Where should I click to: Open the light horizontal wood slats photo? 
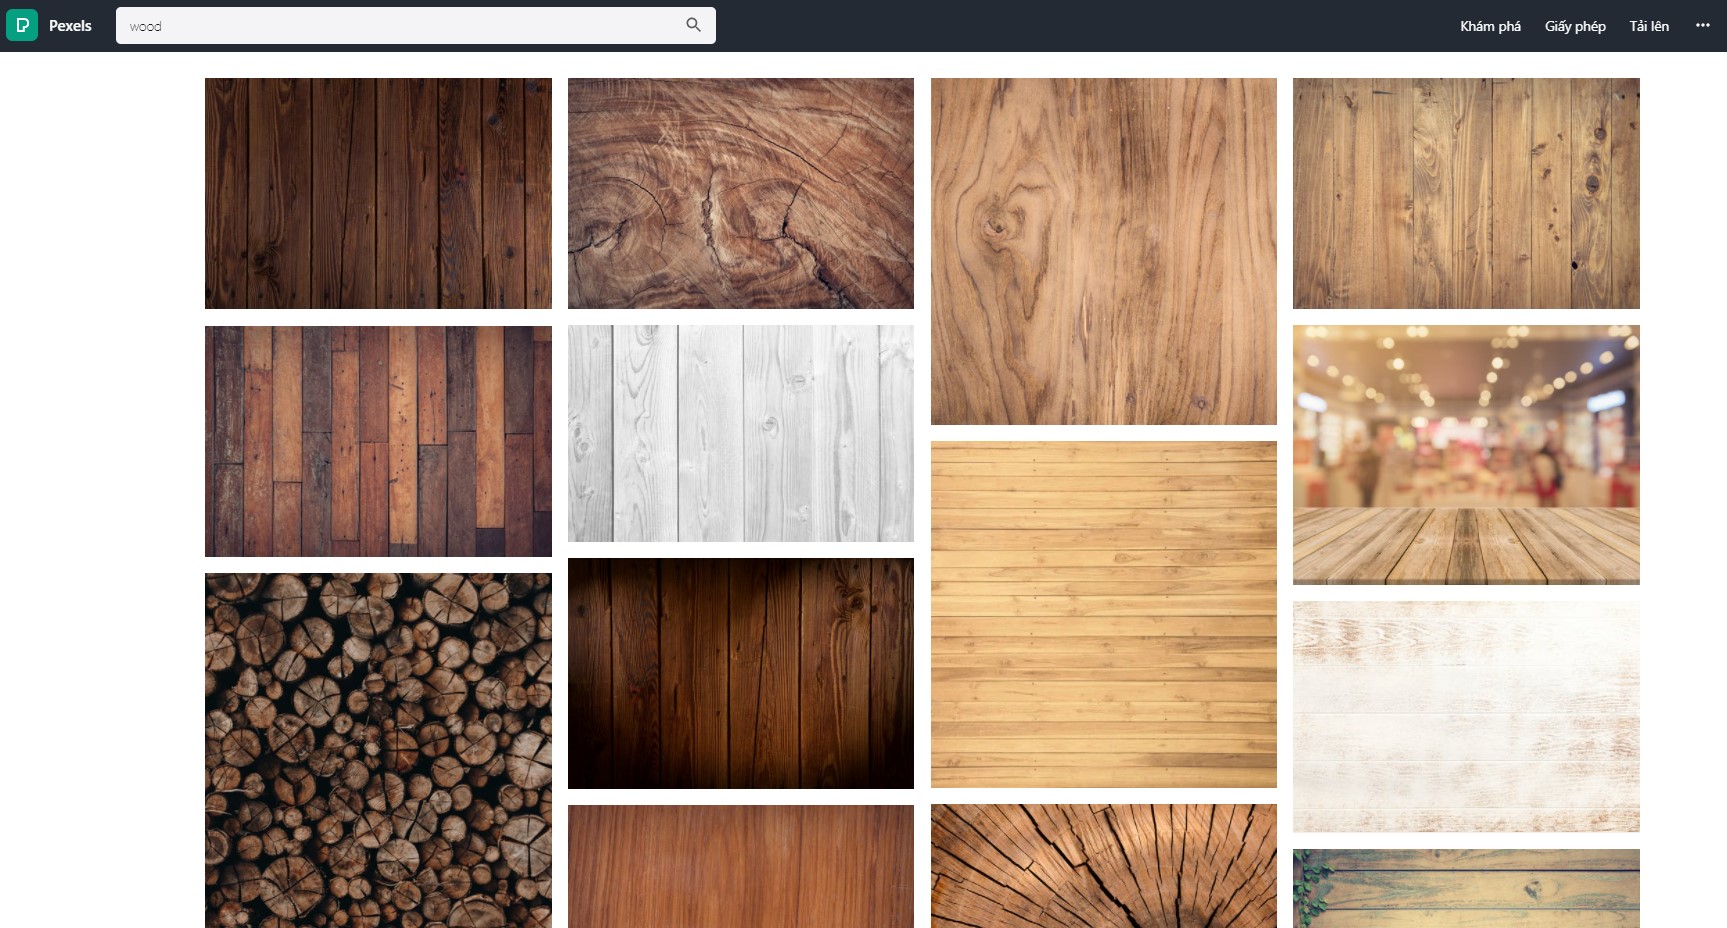[x=1104, y=614]
